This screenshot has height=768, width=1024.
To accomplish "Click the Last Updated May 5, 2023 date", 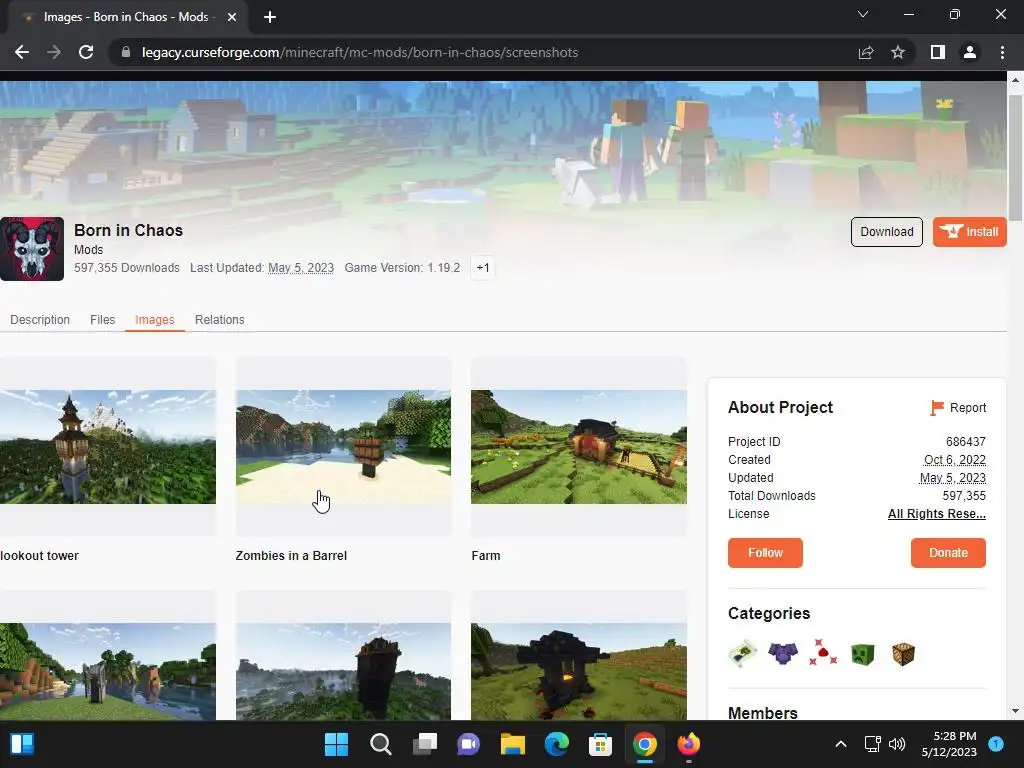I will [x=301, y=268].
